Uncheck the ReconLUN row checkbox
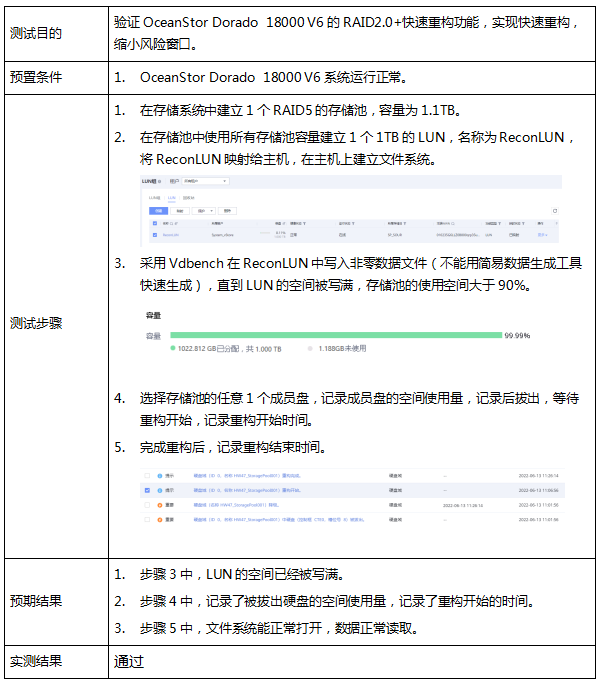Viewport: 600px width, 684px height. click(x=155, y=235)
